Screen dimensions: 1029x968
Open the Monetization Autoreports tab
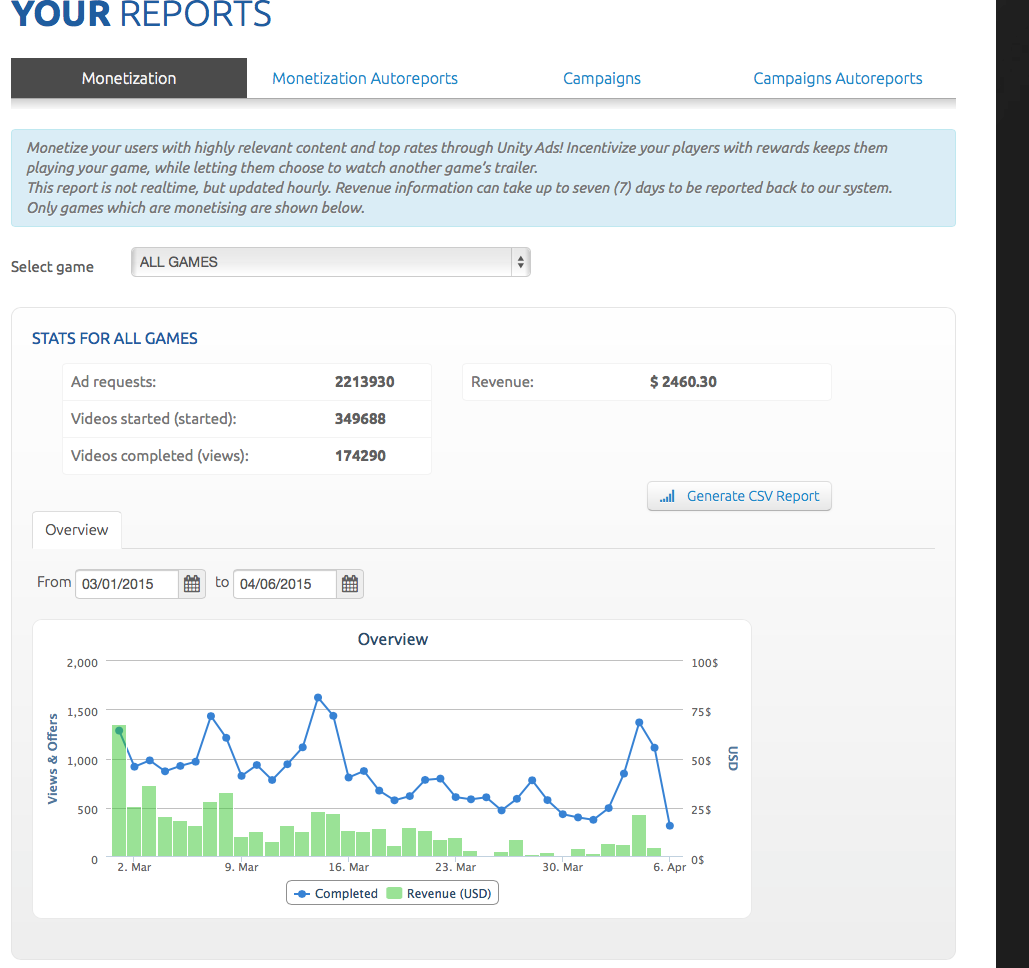point(364,78)
